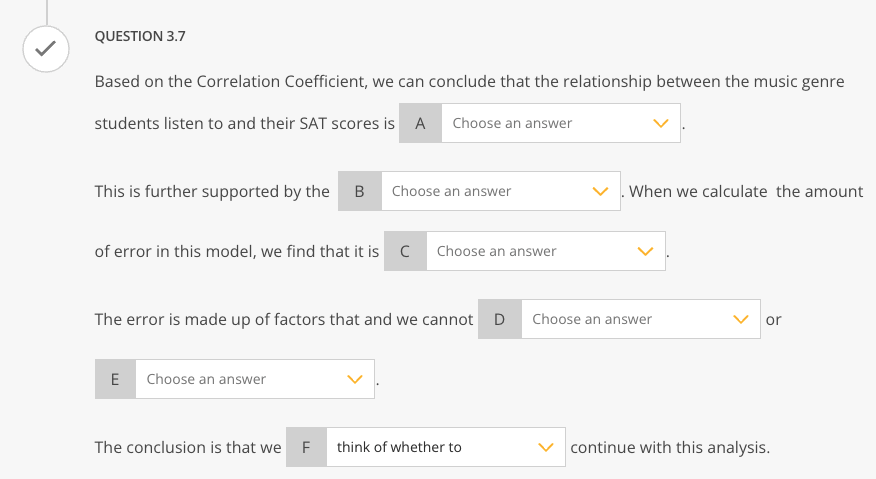The image size is (876, 479).
Task: Click the gray 'A' label badge
Action: pos(421,123)
